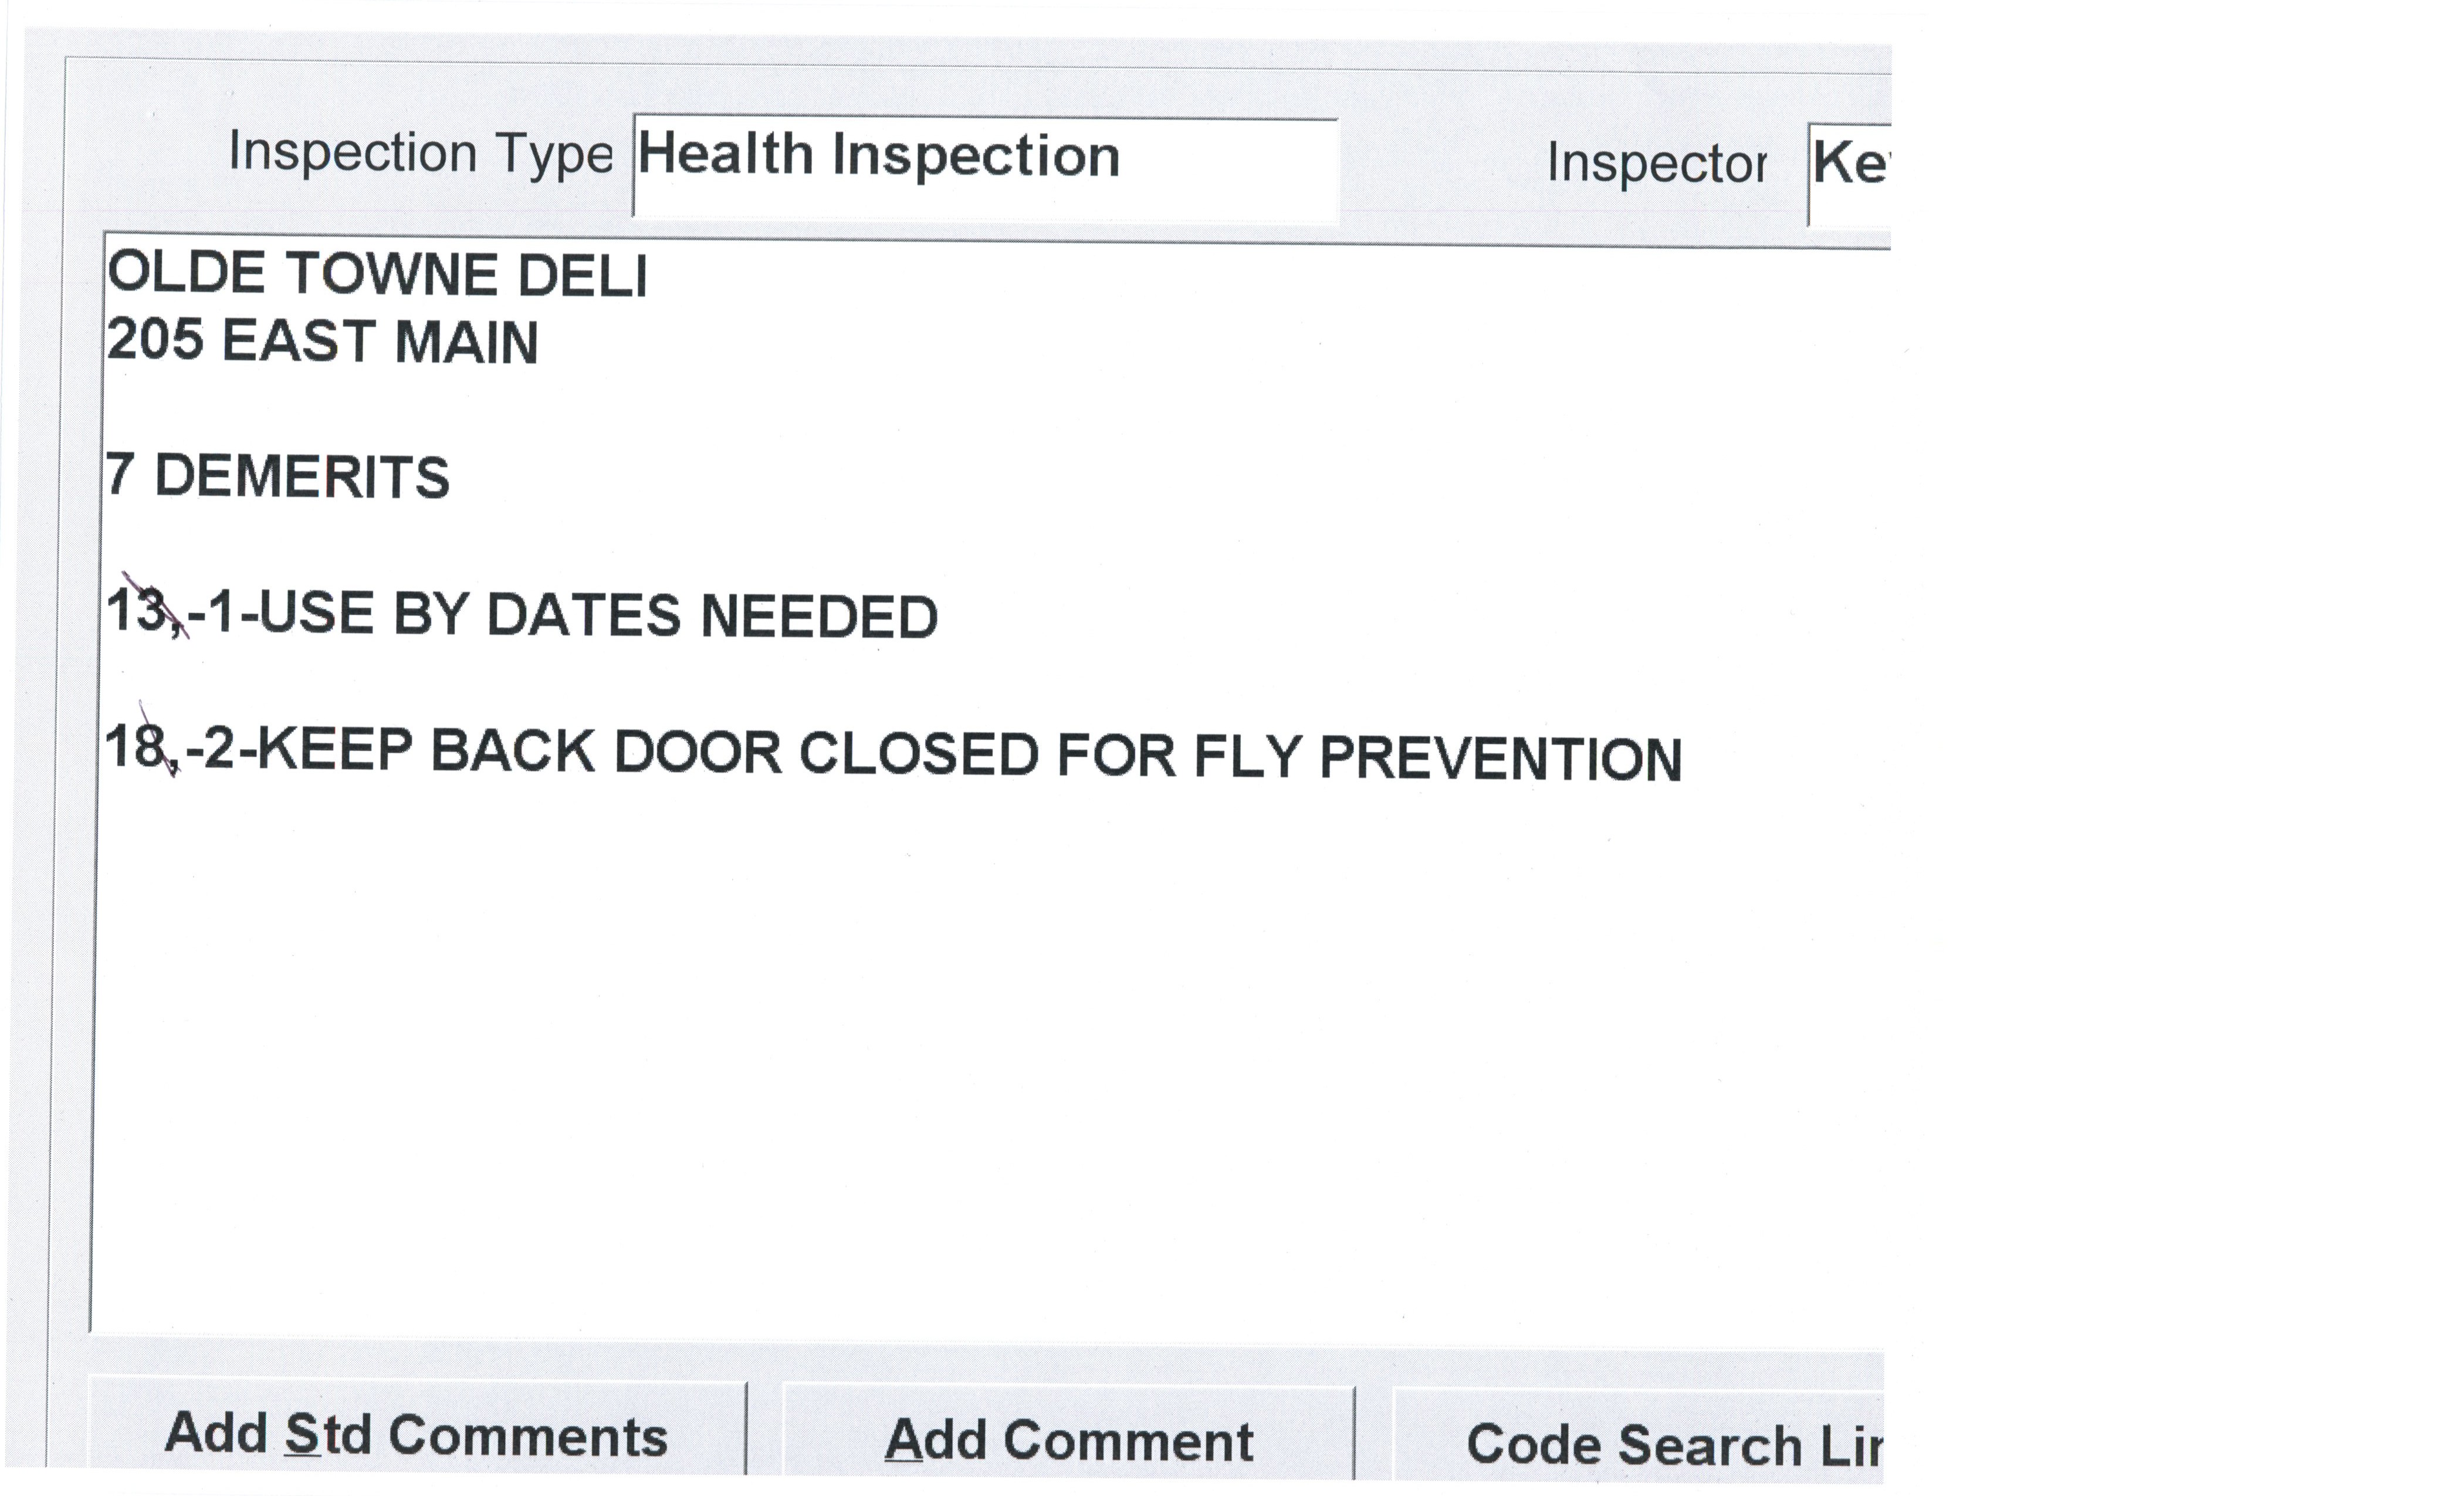Focus the Inspection Type field
This screenshot has height=1496, width=2464.
(x=985, y=167)
